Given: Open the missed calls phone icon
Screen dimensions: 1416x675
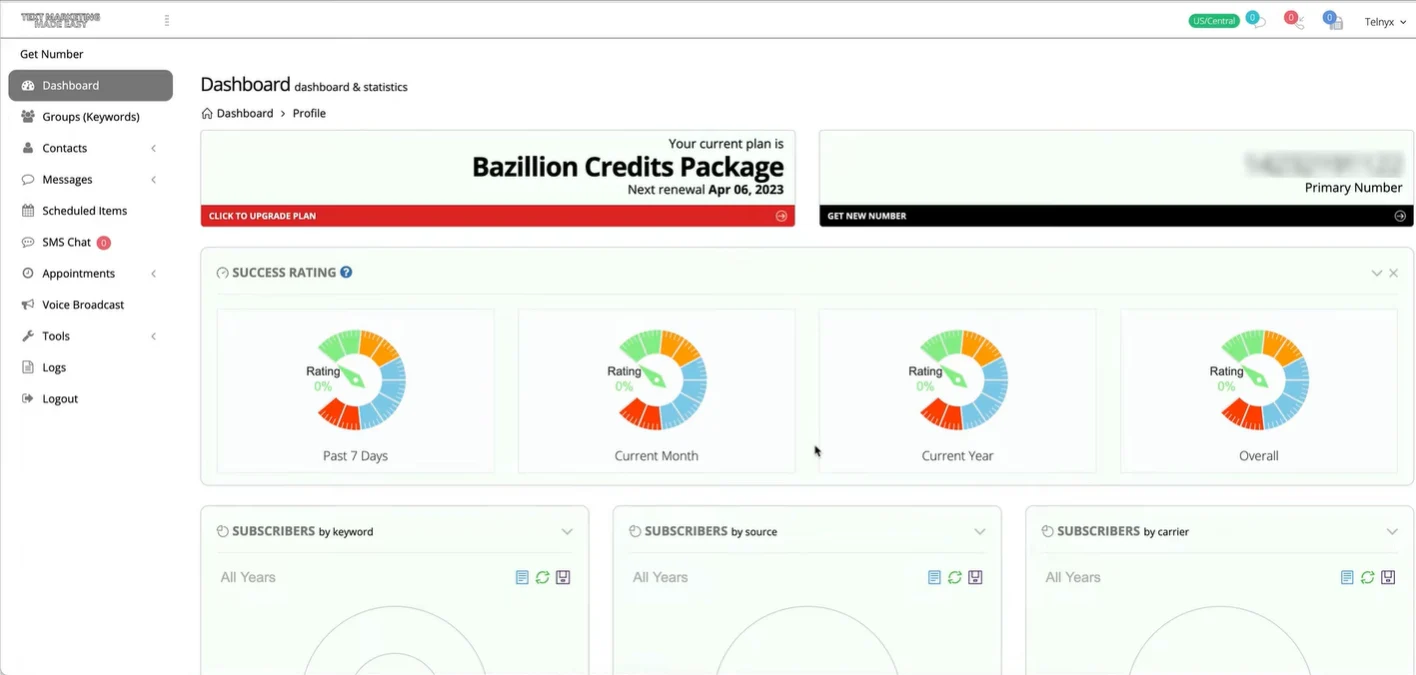Looking at the screenshot, I should [x=1294, y=20].
